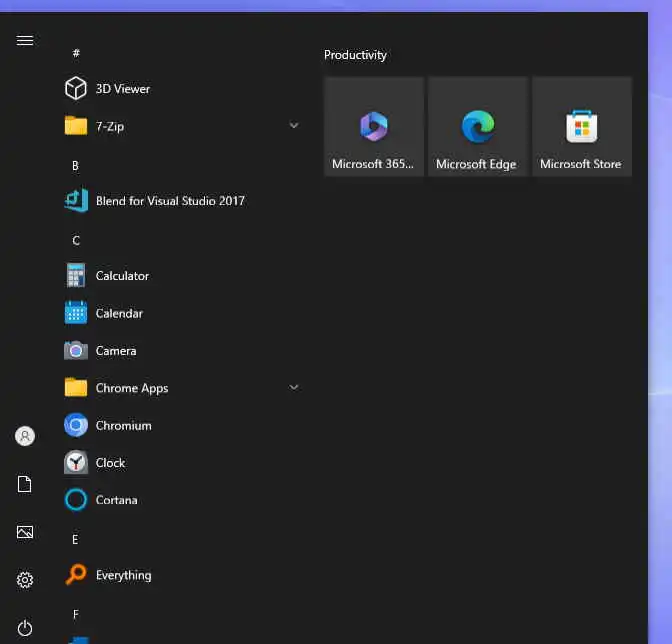Click 'Blend for Visual Studio 2017' text
Viewport: 672px width, 644px height.
pos(170,201)
